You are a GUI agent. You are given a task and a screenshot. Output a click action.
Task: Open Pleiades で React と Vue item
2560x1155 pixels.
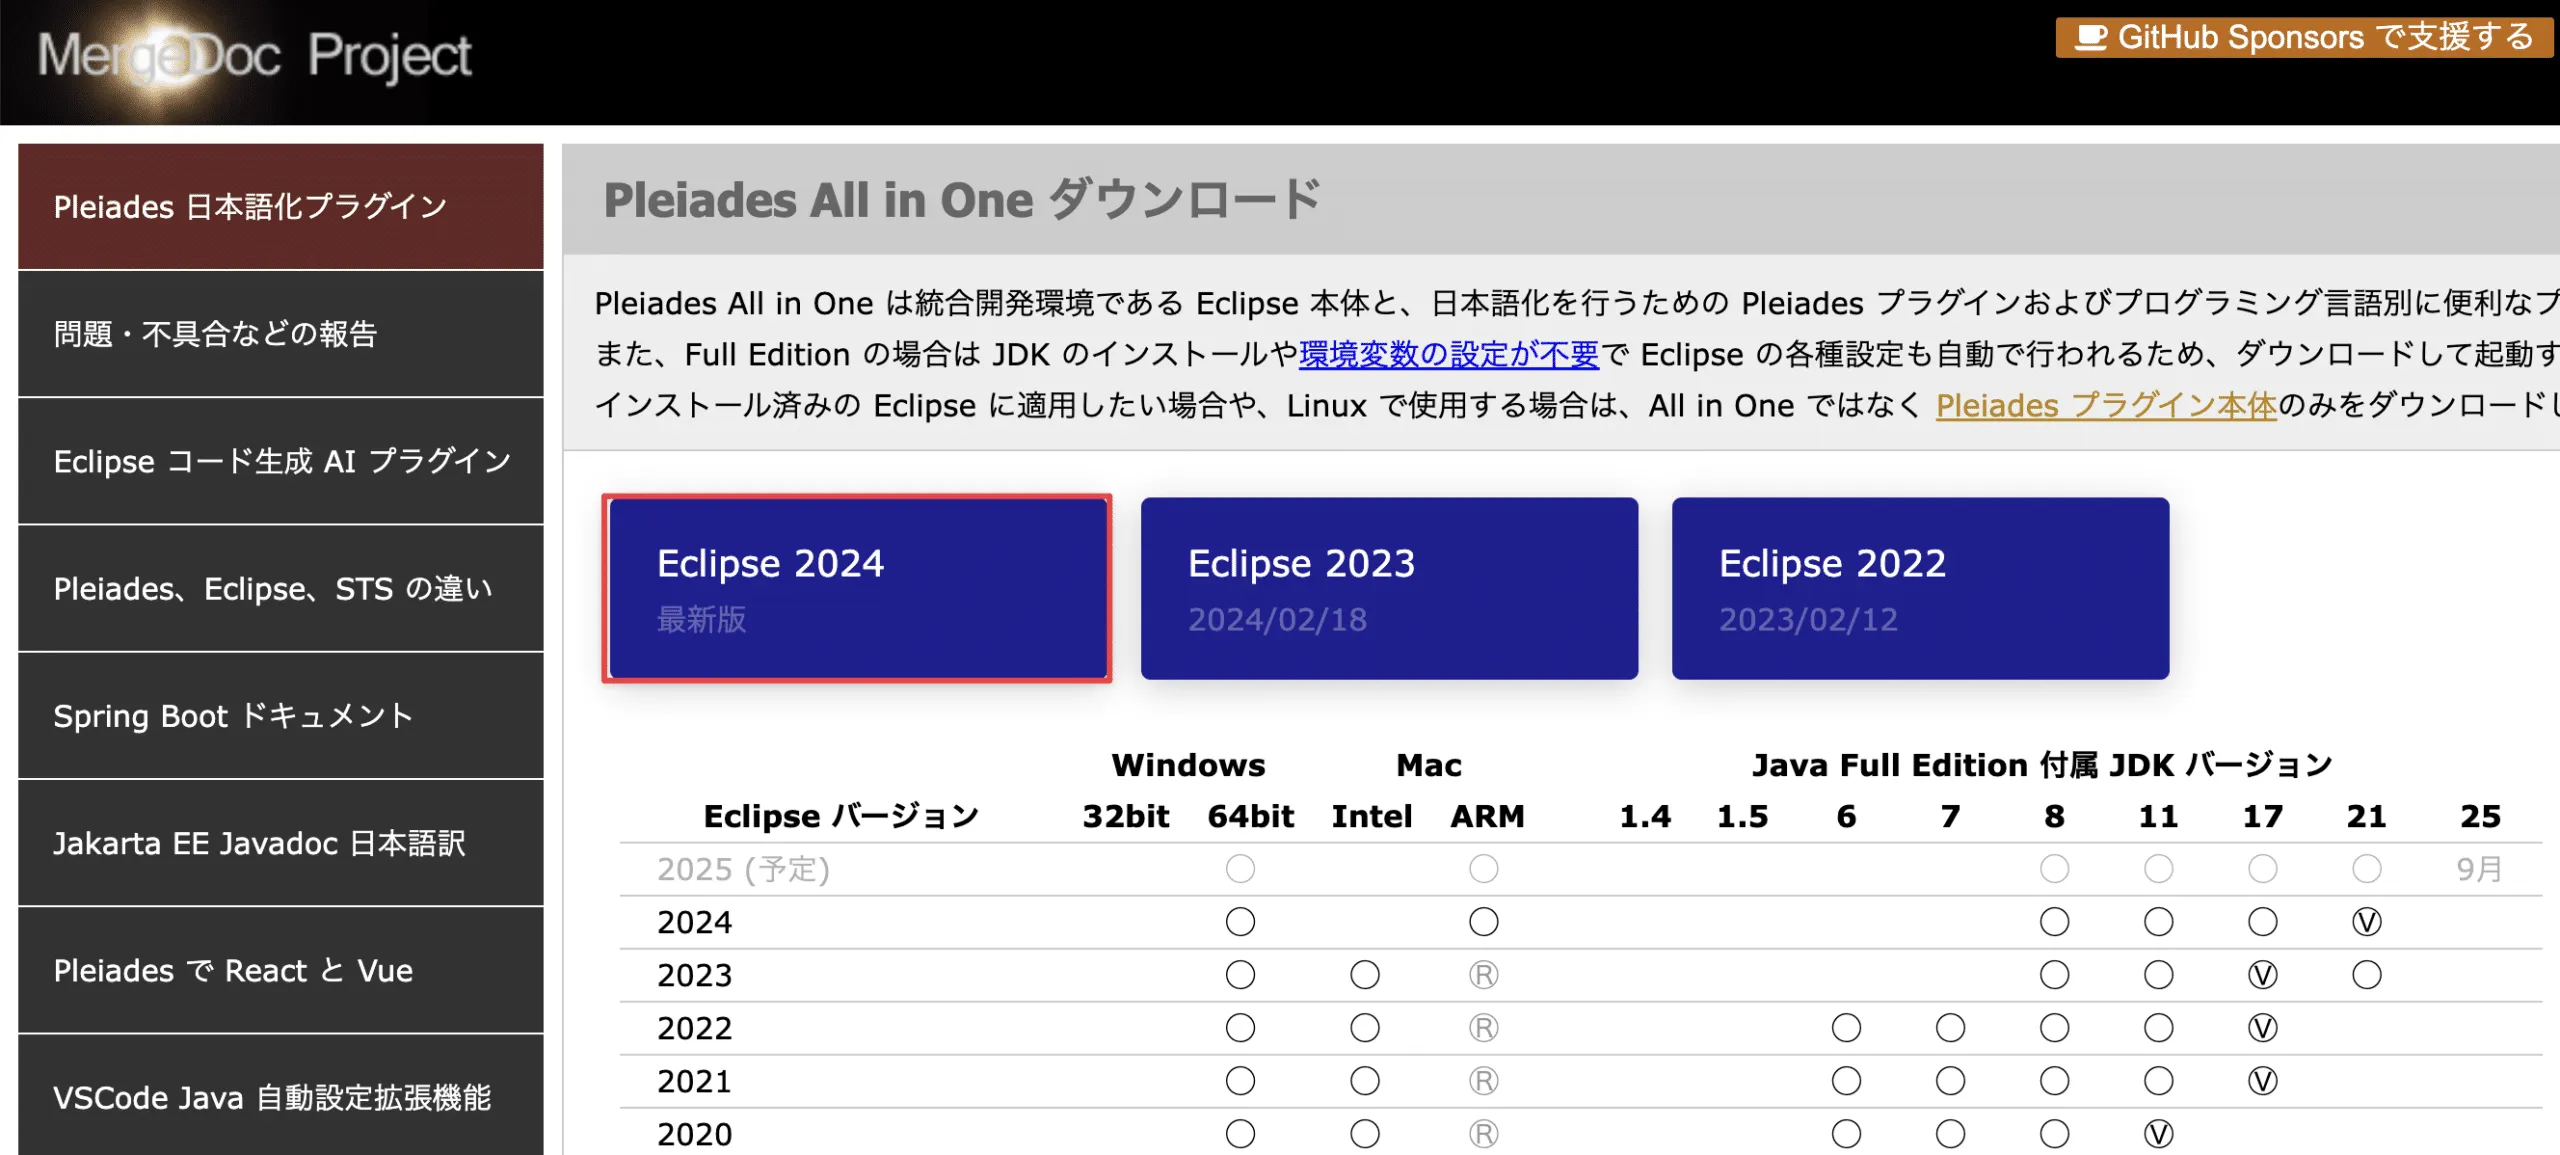click(281, 970)
